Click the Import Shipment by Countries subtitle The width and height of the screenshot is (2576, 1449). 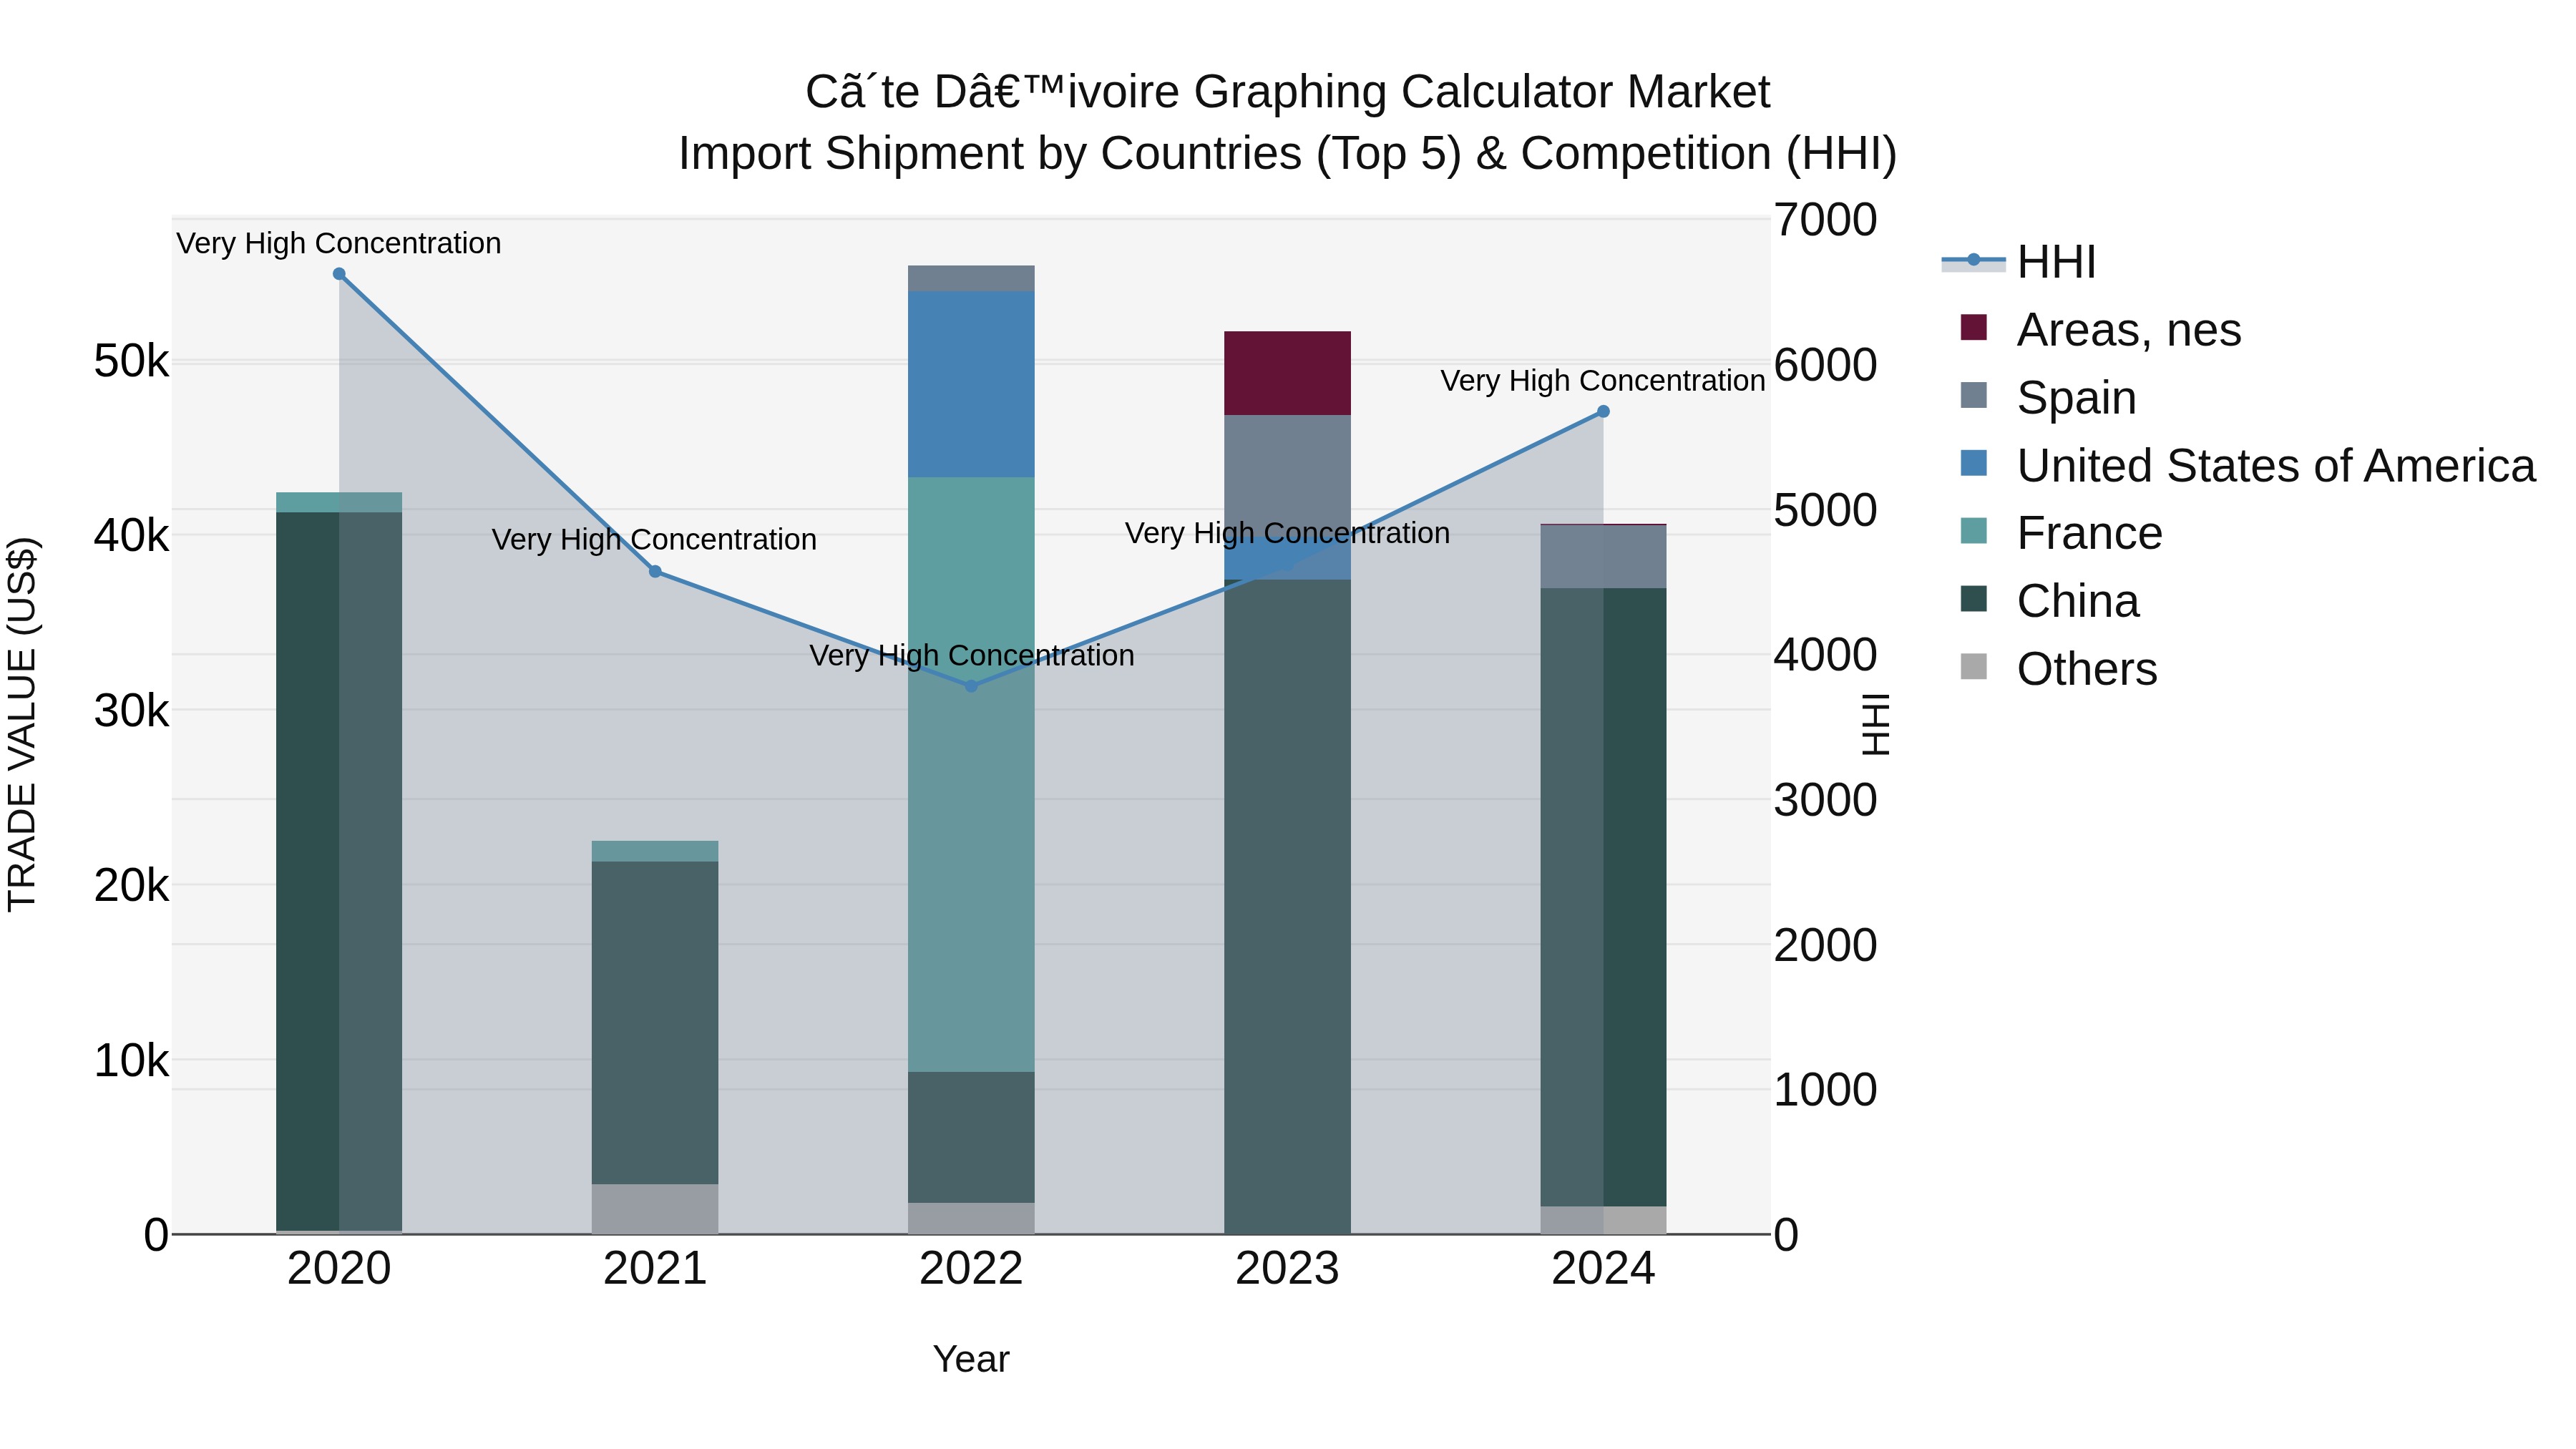tap(1288, 154)
